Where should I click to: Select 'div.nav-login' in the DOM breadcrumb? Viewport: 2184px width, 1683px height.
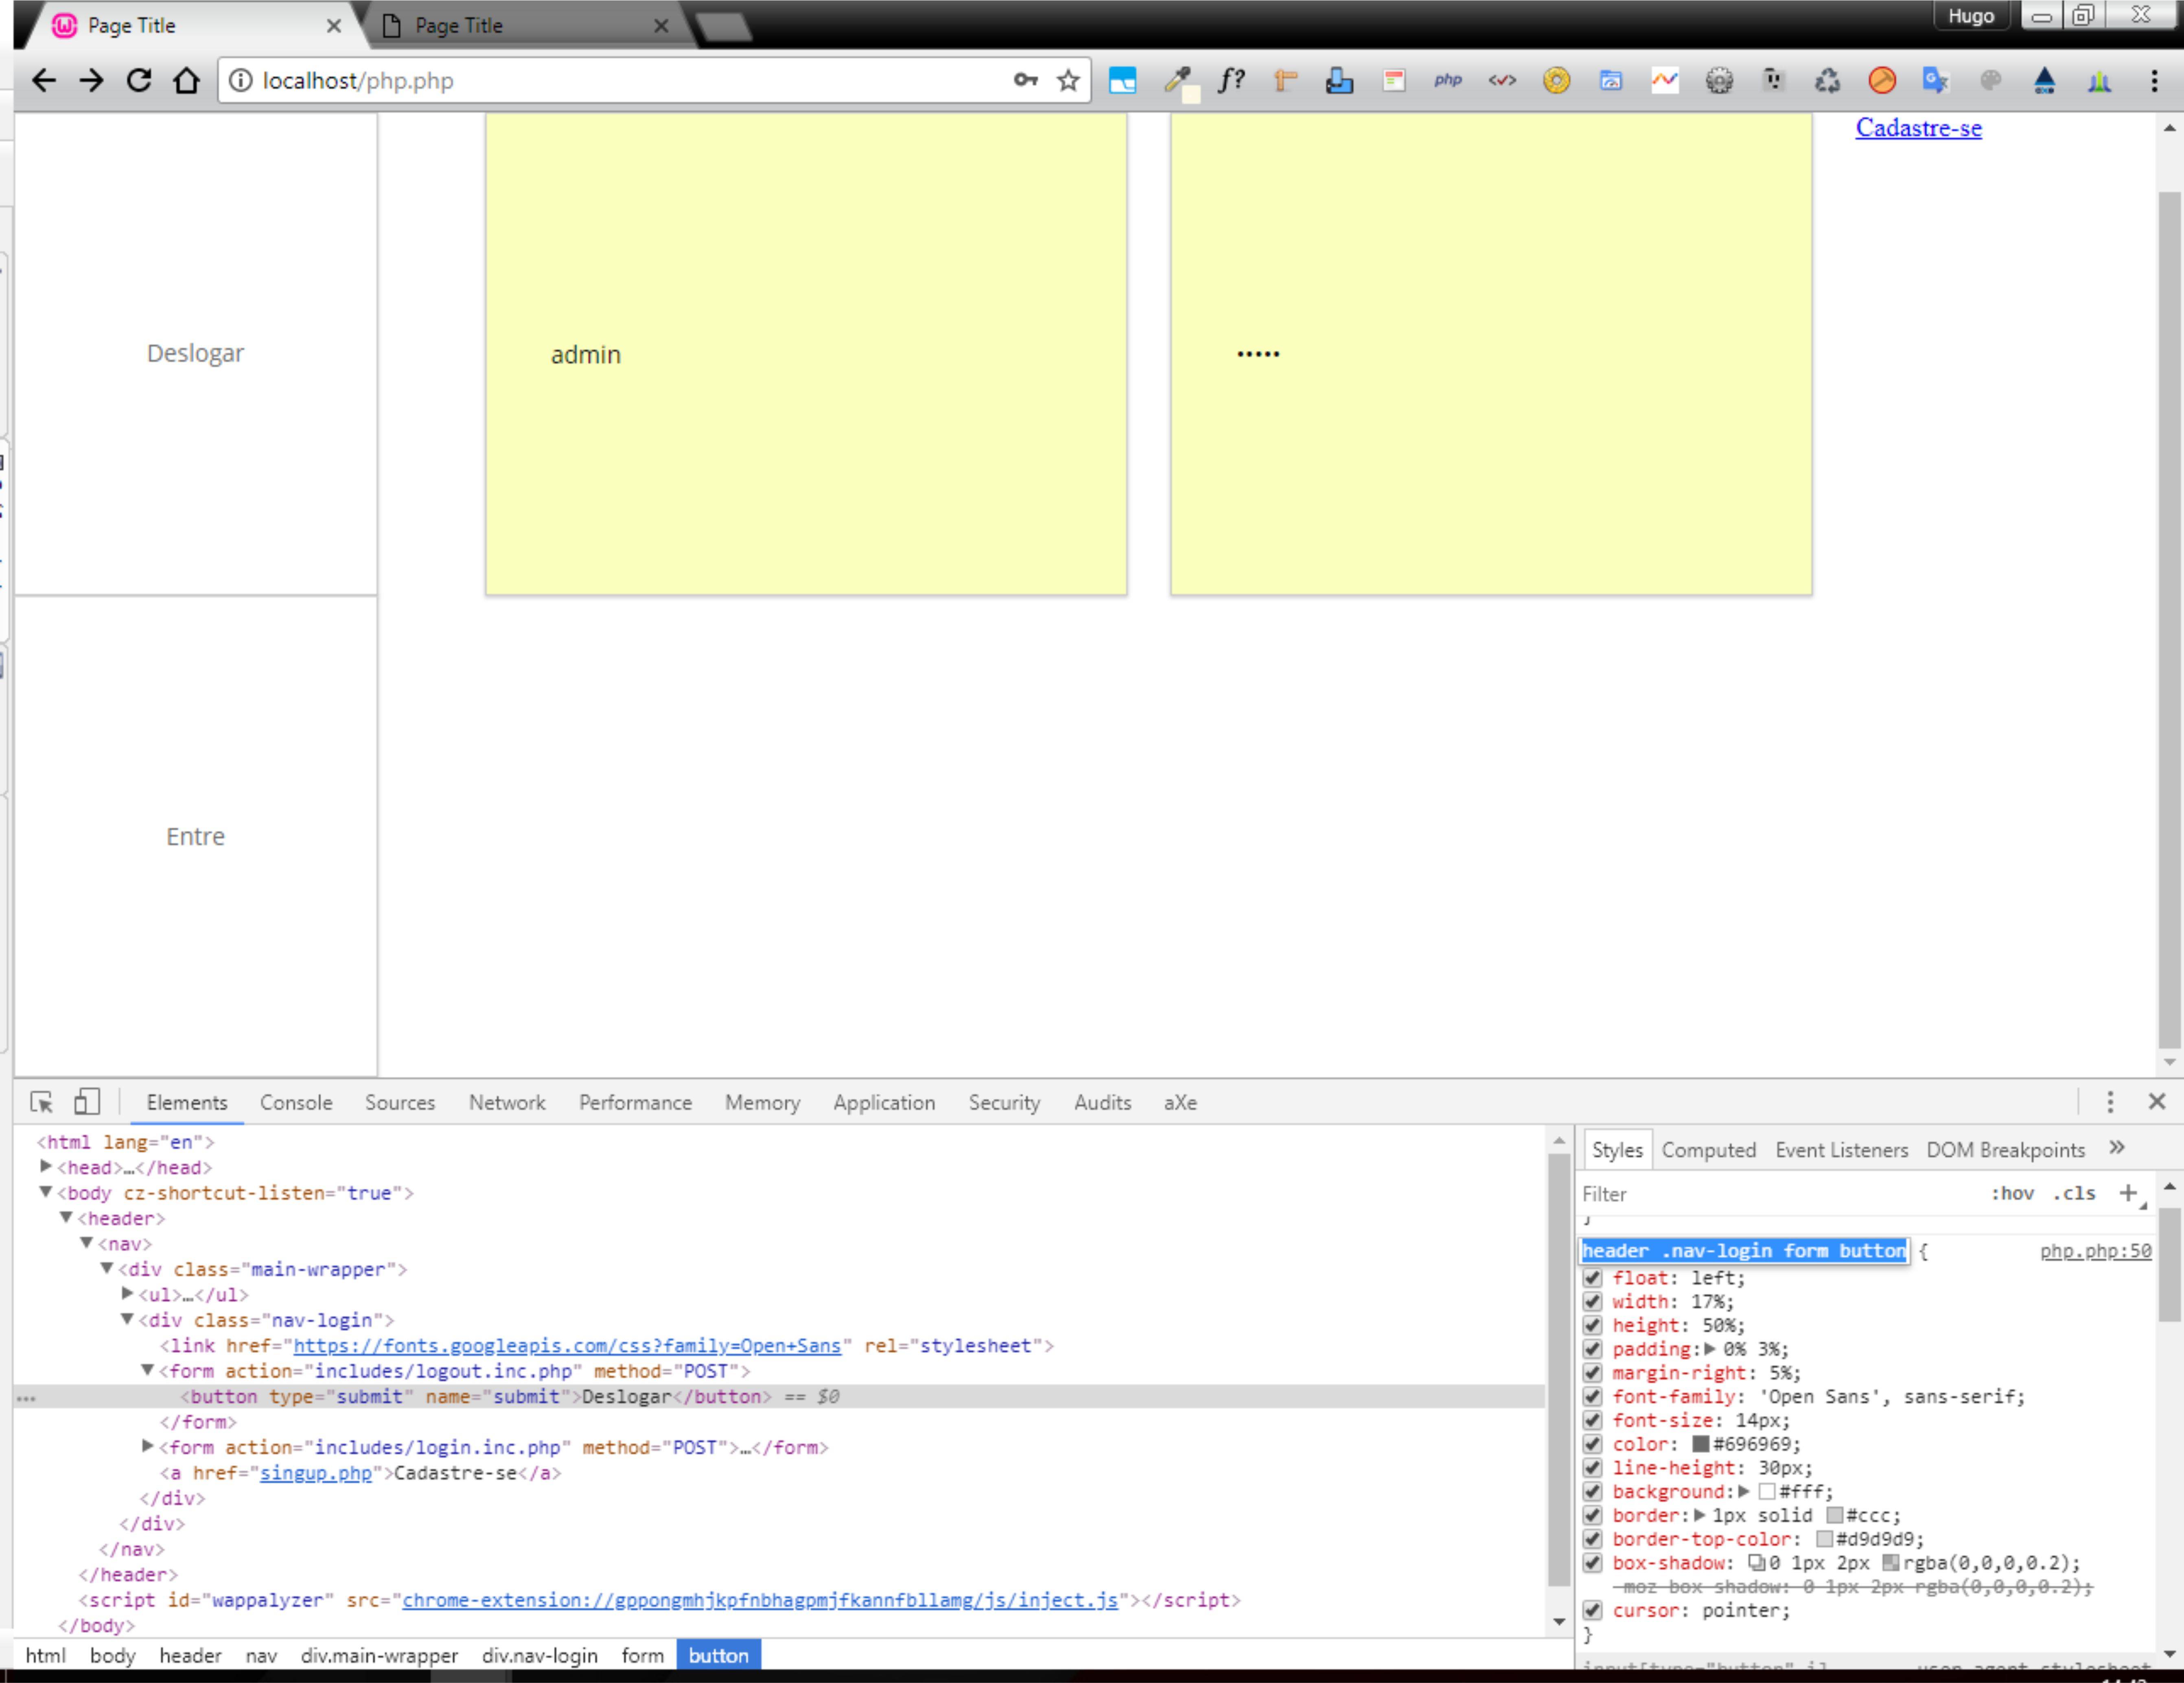click(540, 1656)
